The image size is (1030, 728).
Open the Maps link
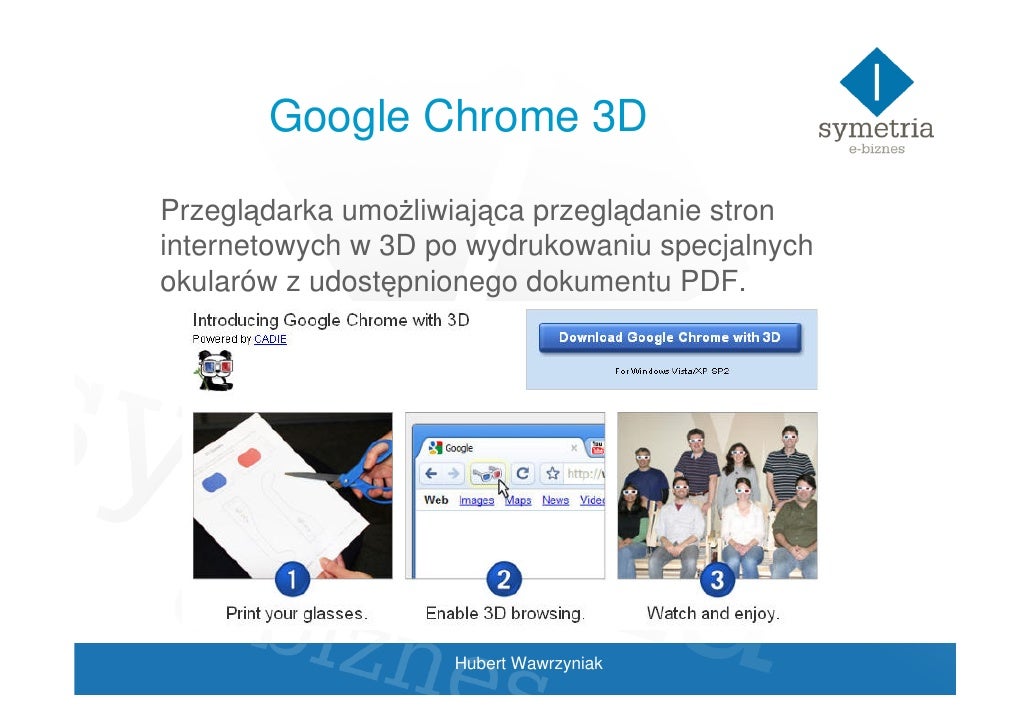[x=518, y=501]
